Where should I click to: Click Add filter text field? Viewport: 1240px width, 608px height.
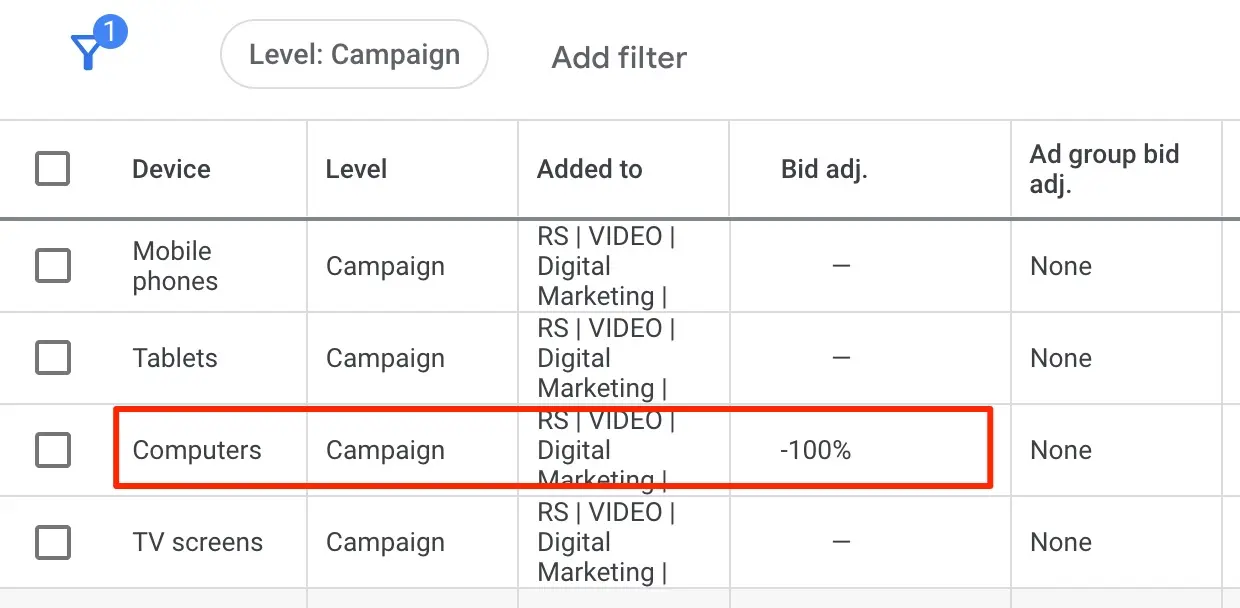point(619,58)
